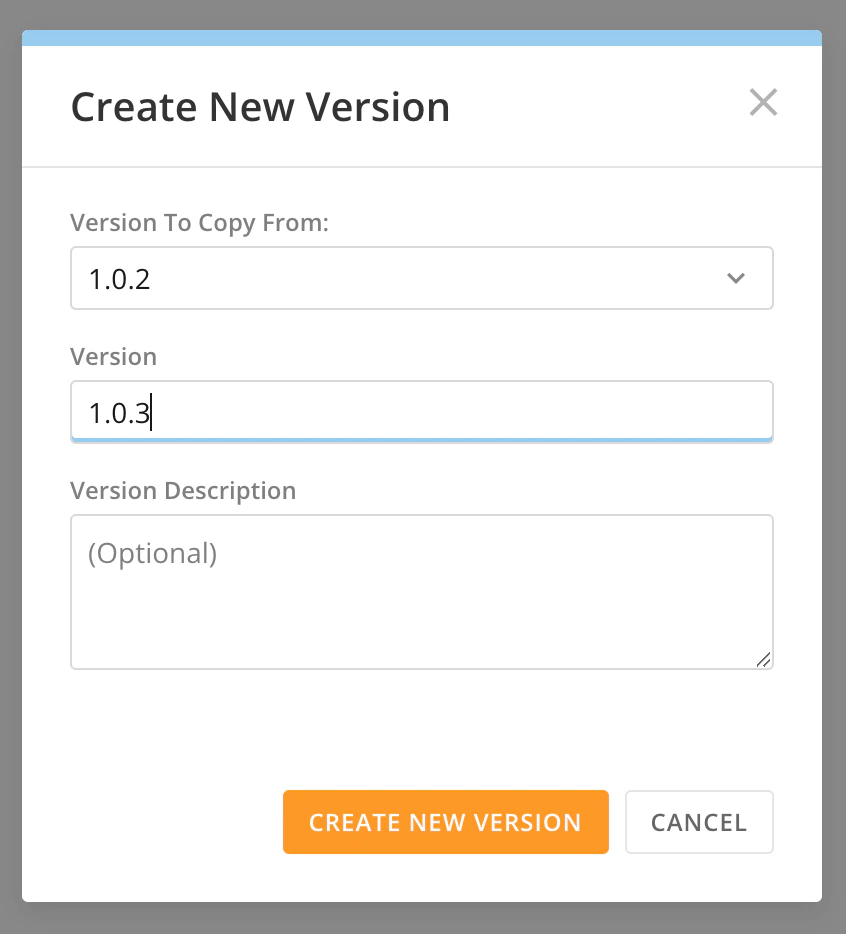
Task: Grab the textarea resize handle icon
Action: point(763,659)
